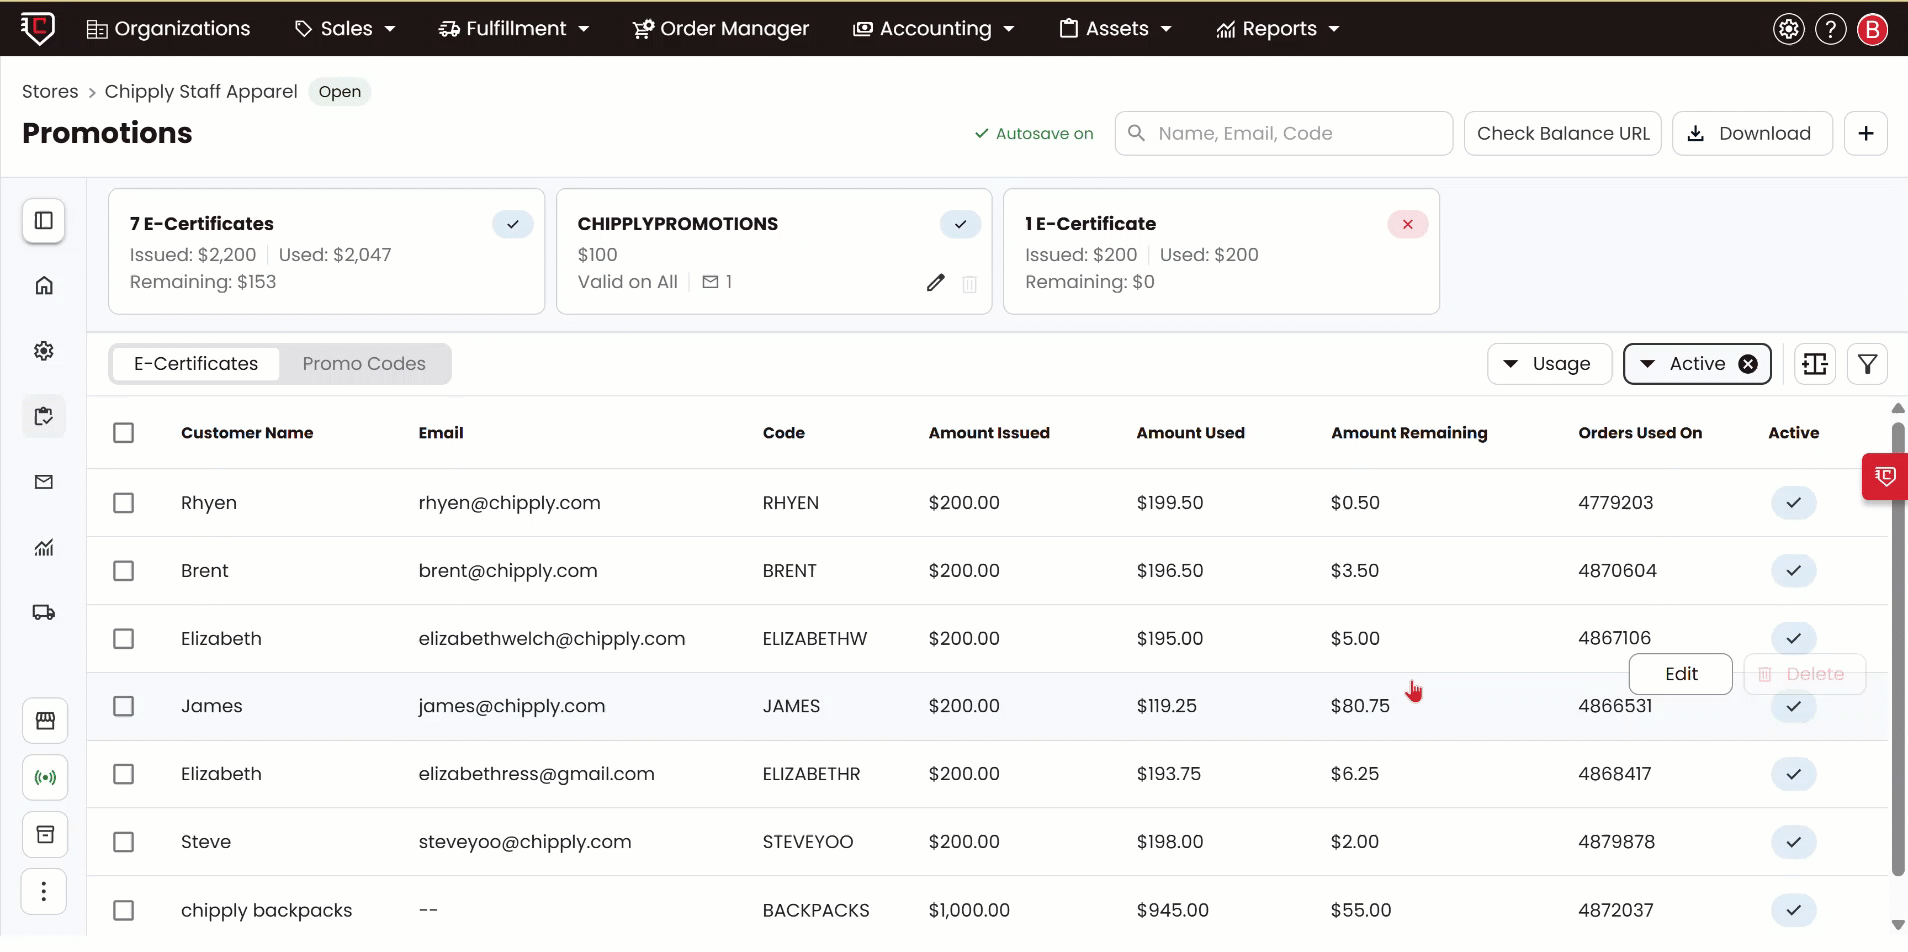1908x952 pixels.
Task: Open the analytics chart icon in the sidebar
Action: pyautogui.click(x=44, y=547)
